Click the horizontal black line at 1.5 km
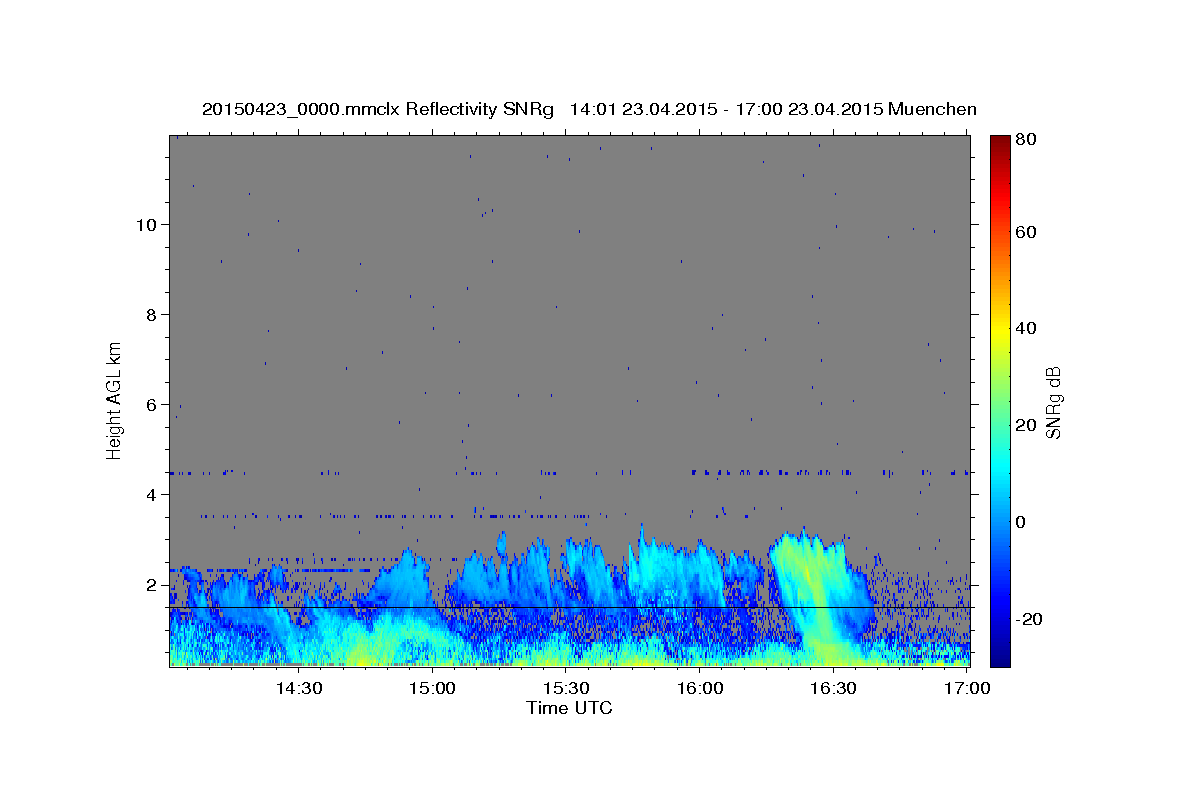This screenshot has width=1200, height=800. (x=570, y=607)
